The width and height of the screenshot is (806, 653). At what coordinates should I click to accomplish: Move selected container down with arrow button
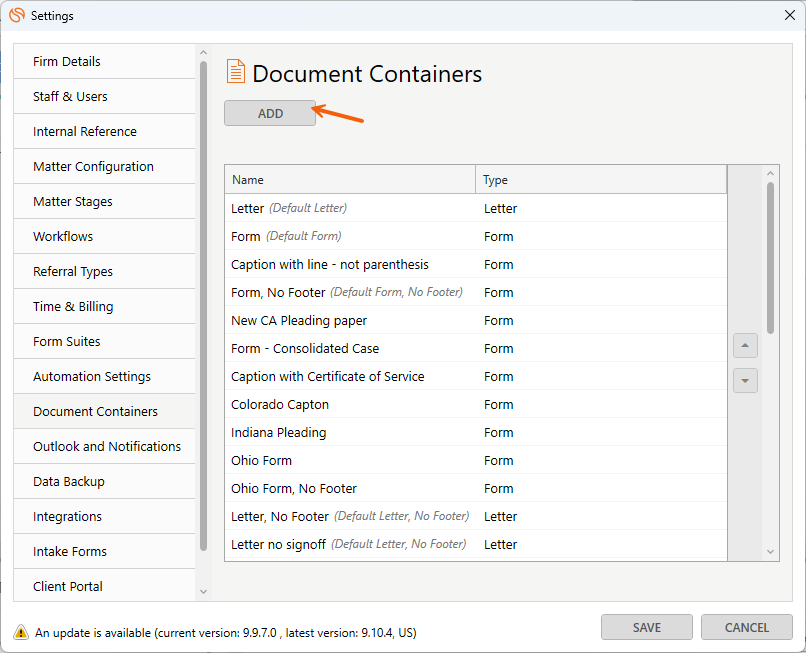pyautogui.click(x=745, y=381)
